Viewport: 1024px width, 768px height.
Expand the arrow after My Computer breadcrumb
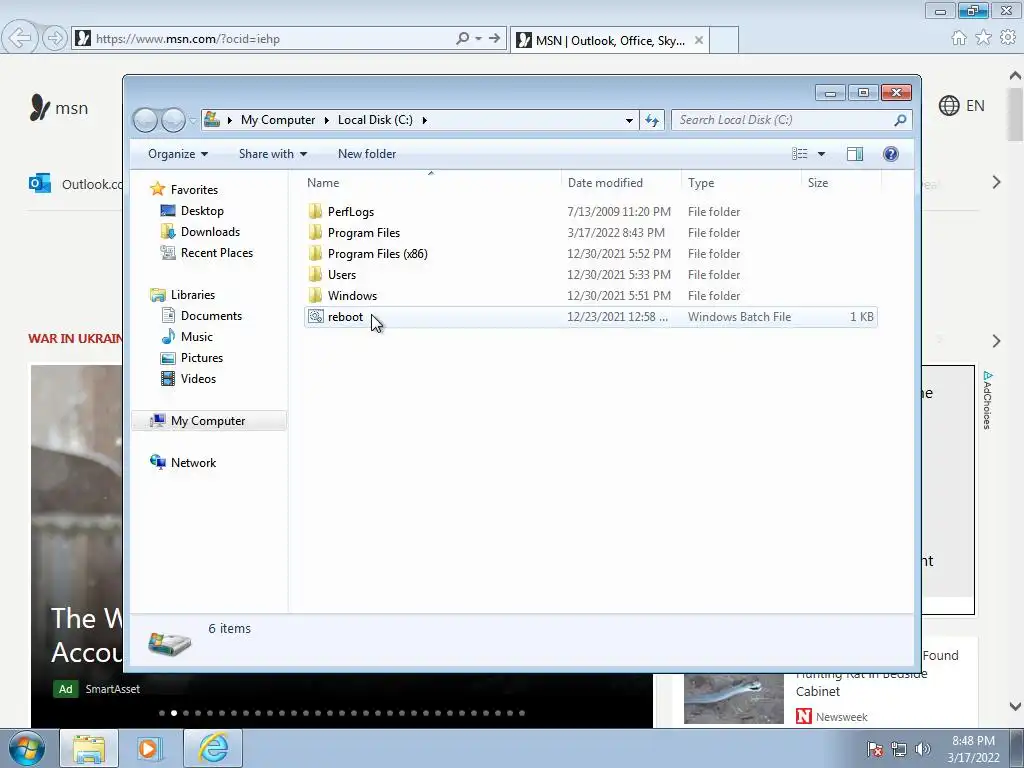tap(327, 120)
